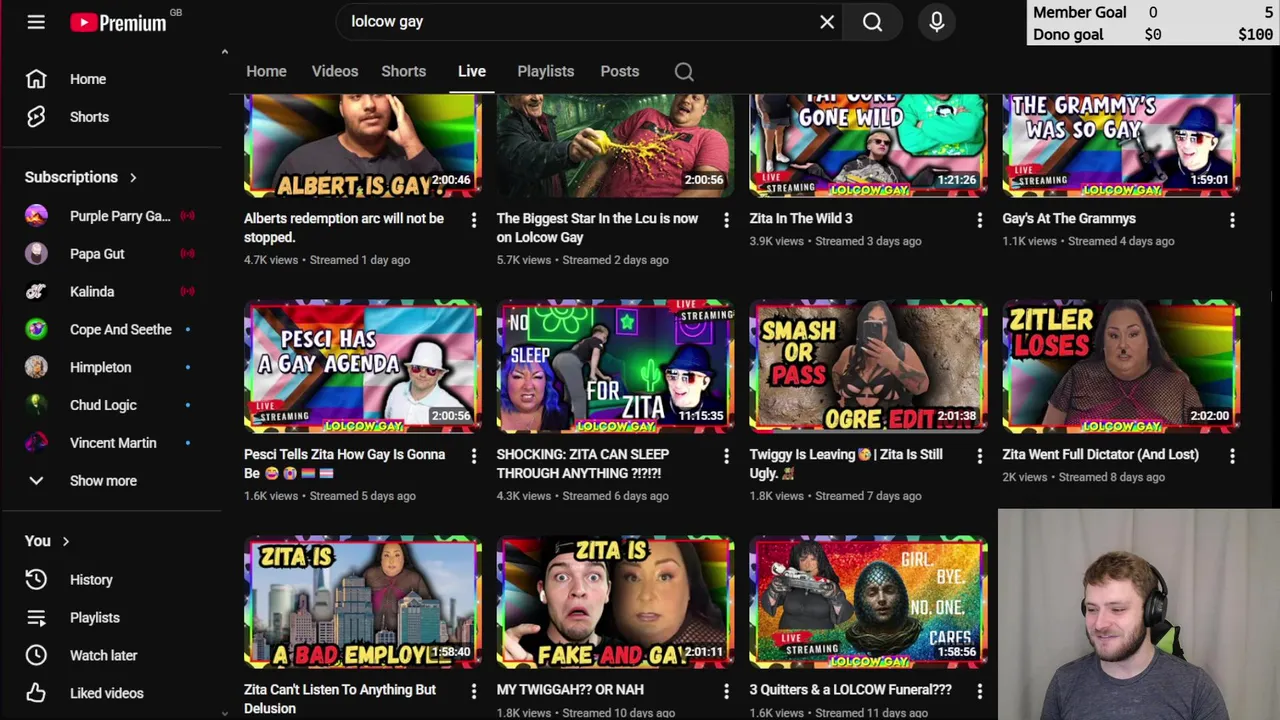This screenshot has width=1280, height=720.
Task: Open options for Twiggy Is Leaving video
Action: pos(980,455)
